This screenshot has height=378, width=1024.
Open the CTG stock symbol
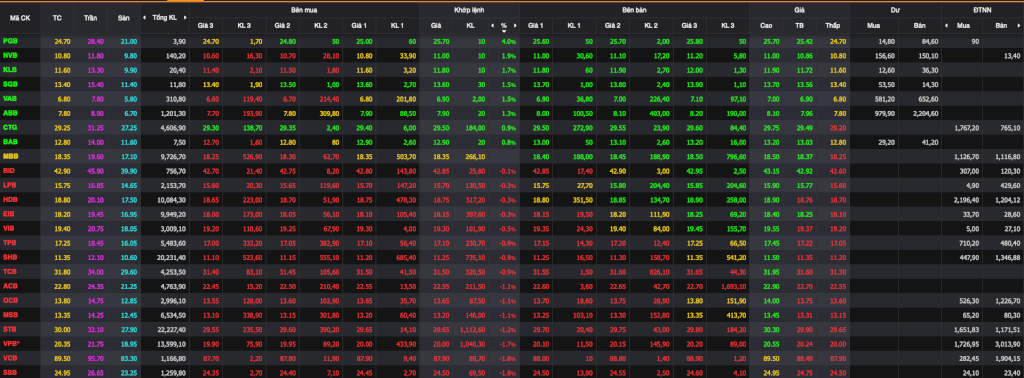[x=10, y=127]
